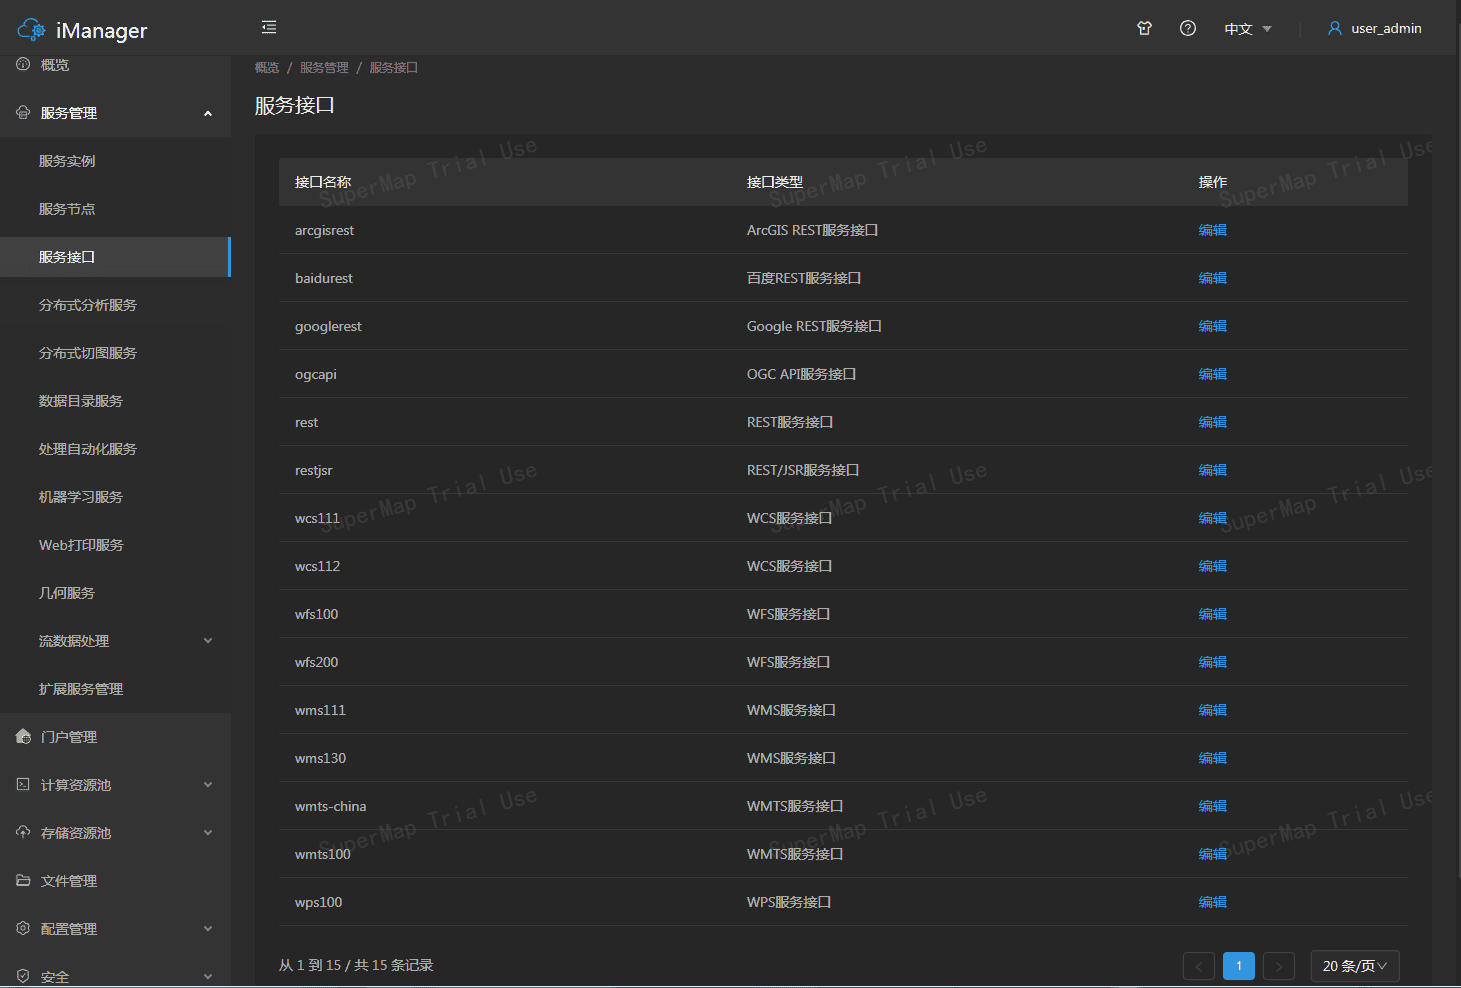Screen dimensions: 1461x988
Task: Click 编辑 for wmts-china
Action: point(1213,806)
